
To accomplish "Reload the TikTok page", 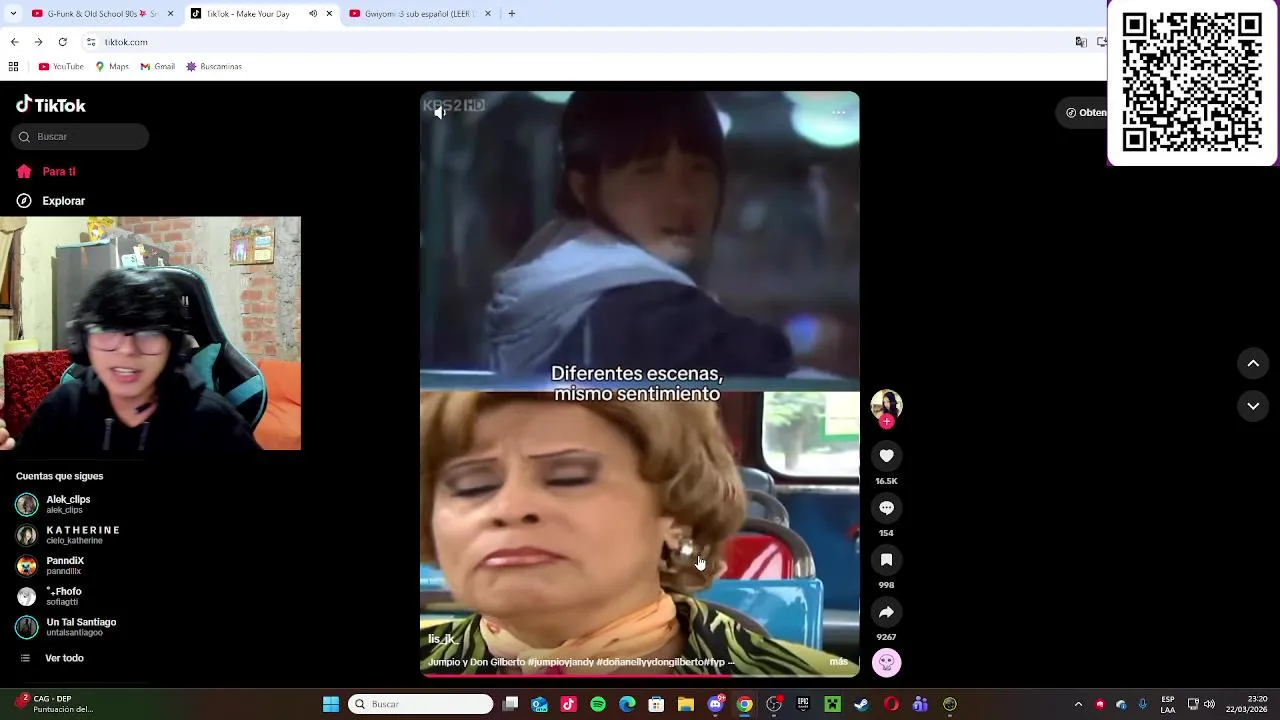I will (x=62, y=42).
